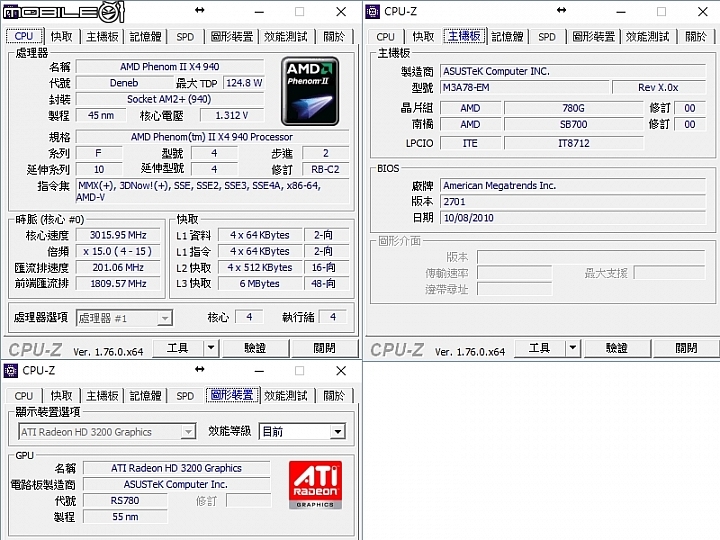
Task: Open SPD tab in CPU window
Action: tap(185, 37)
